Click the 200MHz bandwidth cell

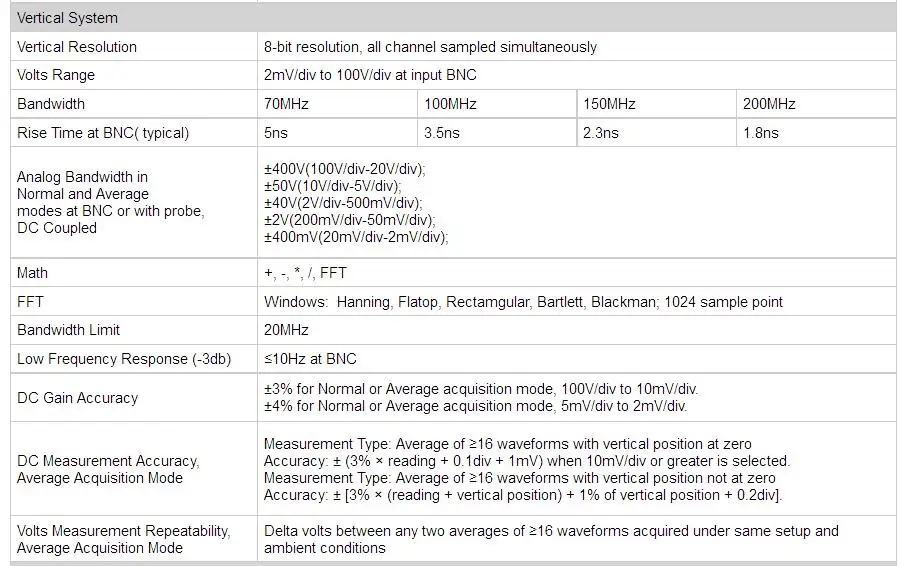coord(817,104)
